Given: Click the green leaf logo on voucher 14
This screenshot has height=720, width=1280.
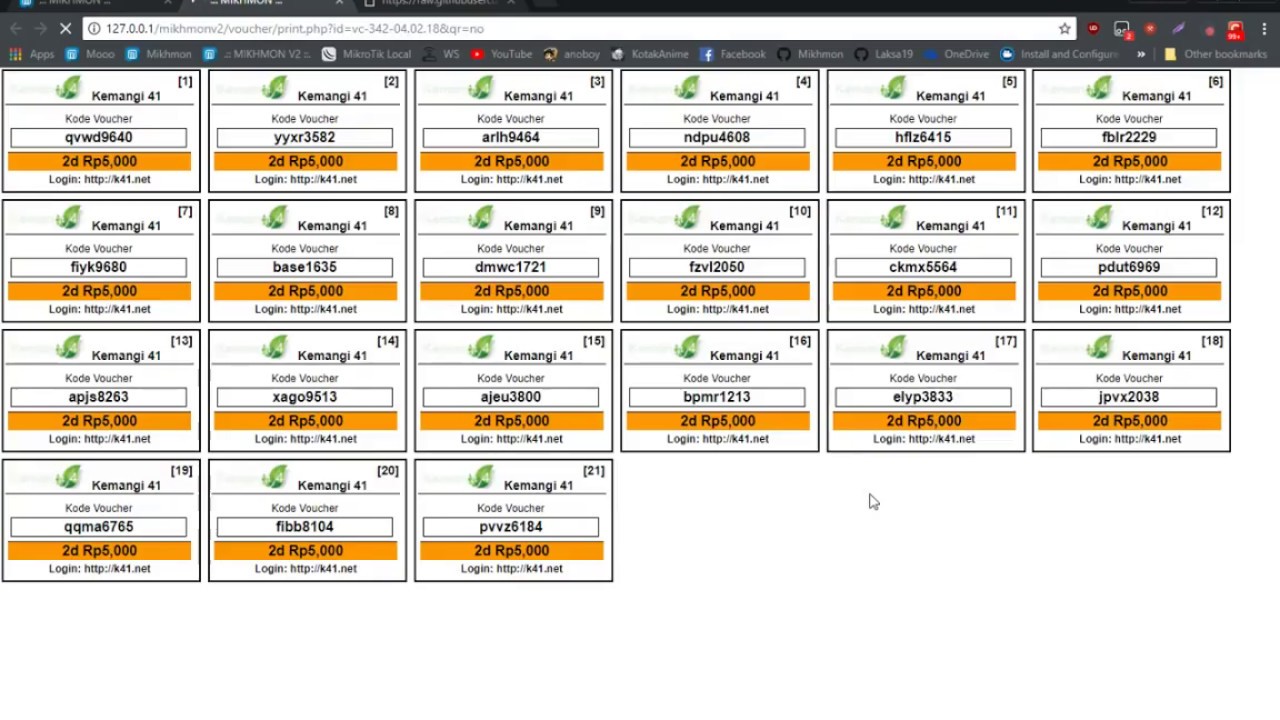Looking at the screenshot, I should coord(274,349).
